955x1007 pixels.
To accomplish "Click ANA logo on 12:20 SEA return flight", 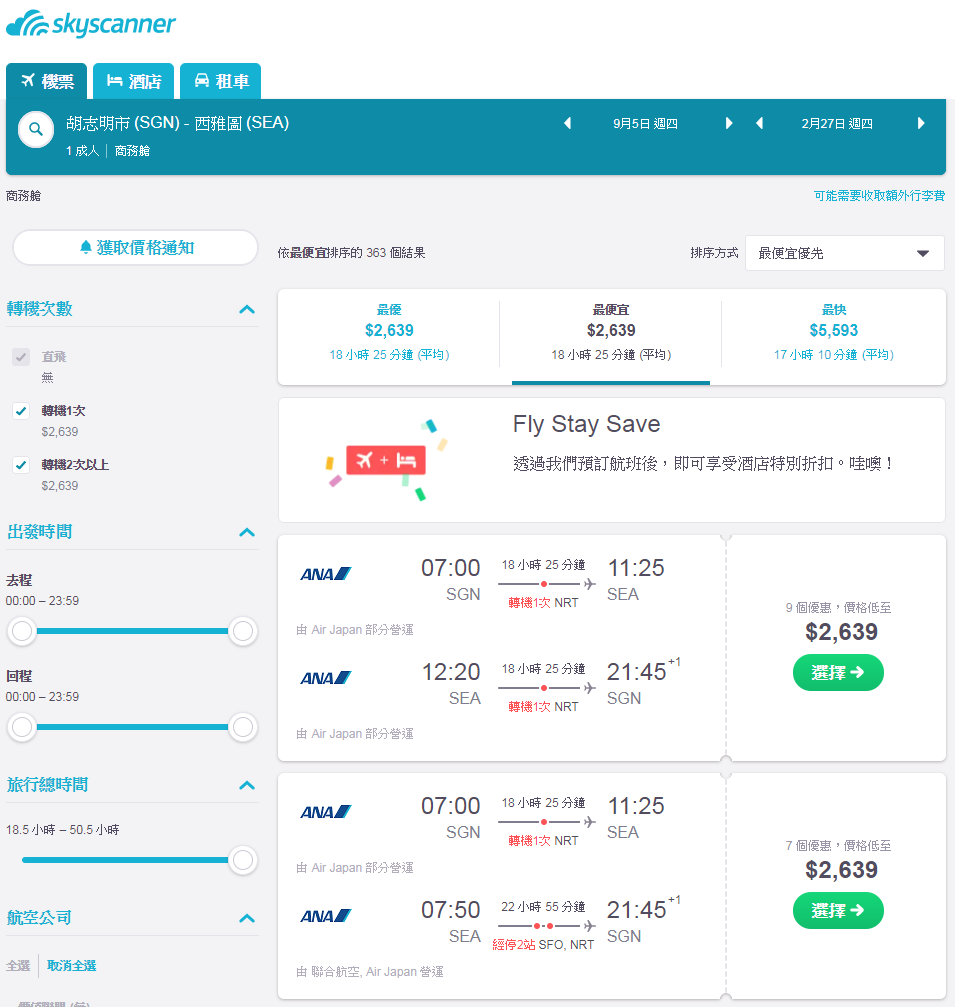I will pyautogui.click(x=326, y=678).
